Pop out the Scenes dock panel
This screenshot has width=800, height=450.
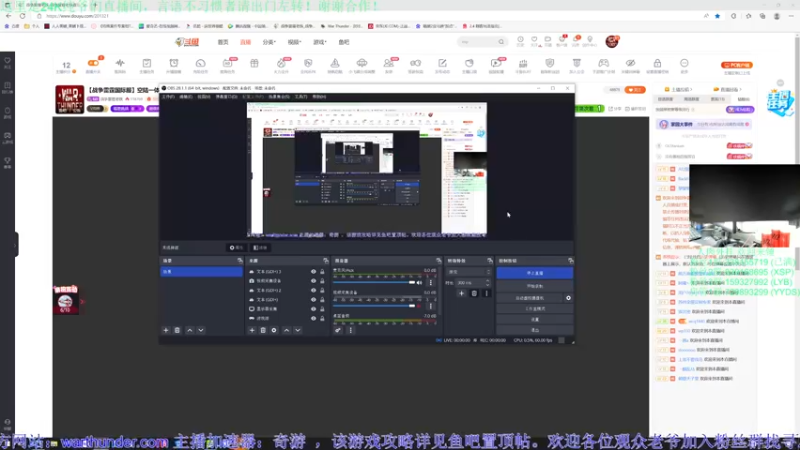(x=240, y=261)
